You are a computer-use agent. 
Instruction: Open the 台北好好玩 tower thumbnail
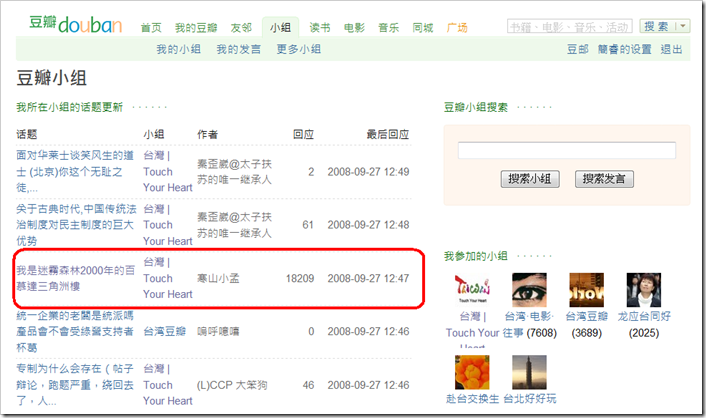[x=530, y=372]
